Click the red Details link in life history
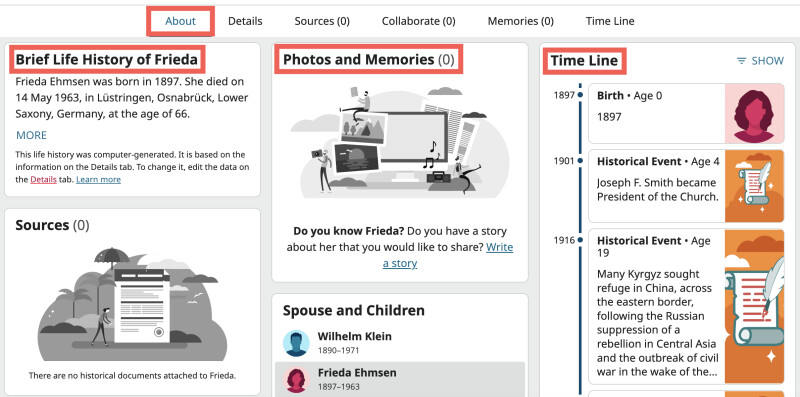This screenshot has width=800, height=397. point(43,180)
